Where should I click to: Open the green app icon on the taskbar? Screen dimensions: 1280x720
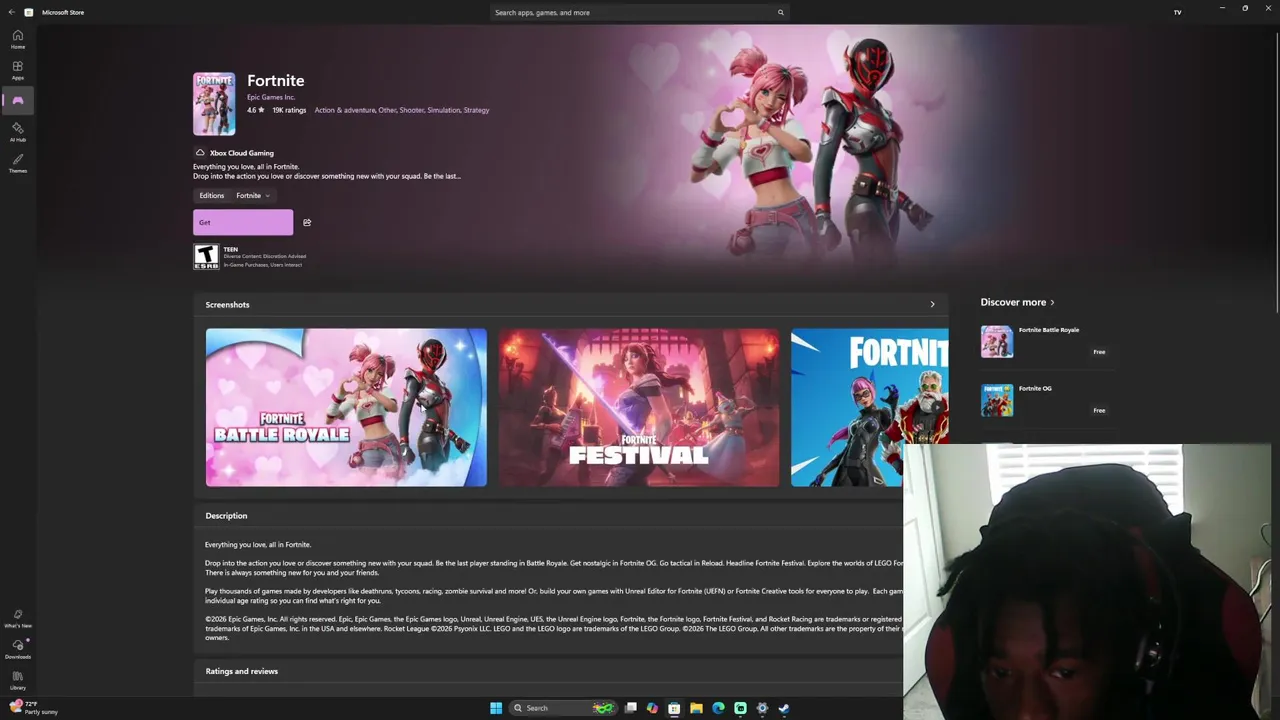coord(740,708)
